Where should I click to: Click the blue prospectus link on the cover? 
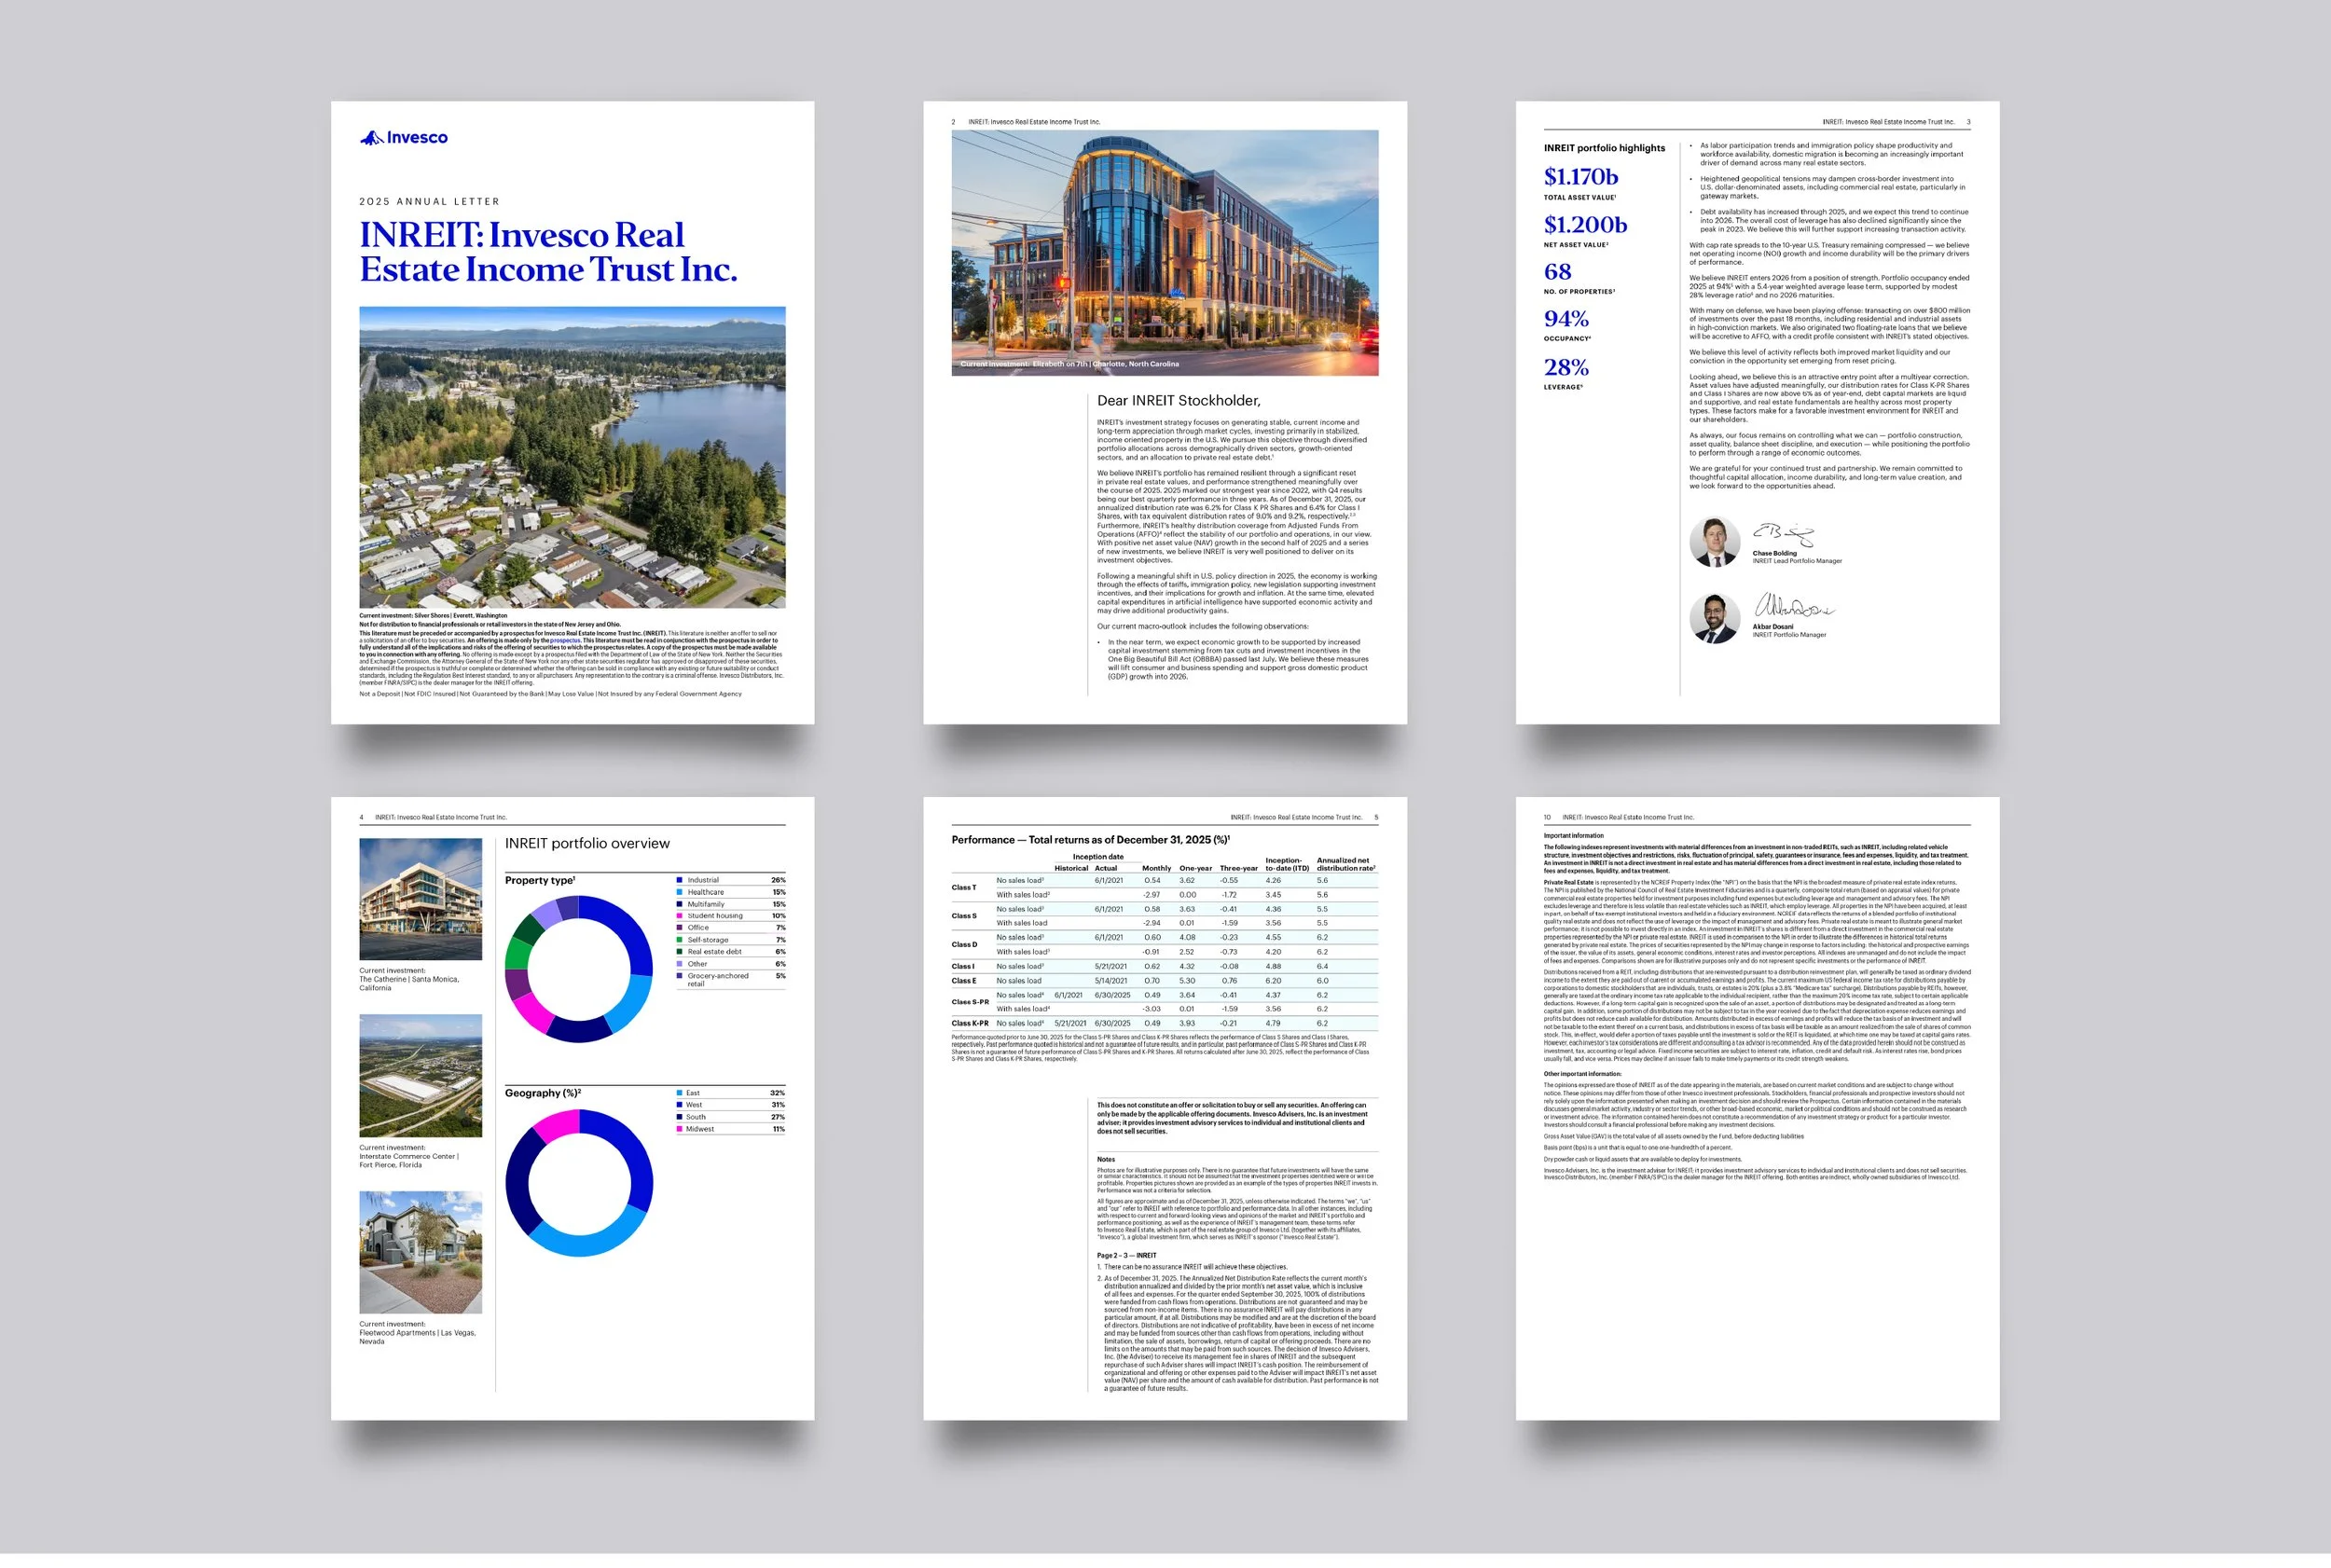[565, 641]
